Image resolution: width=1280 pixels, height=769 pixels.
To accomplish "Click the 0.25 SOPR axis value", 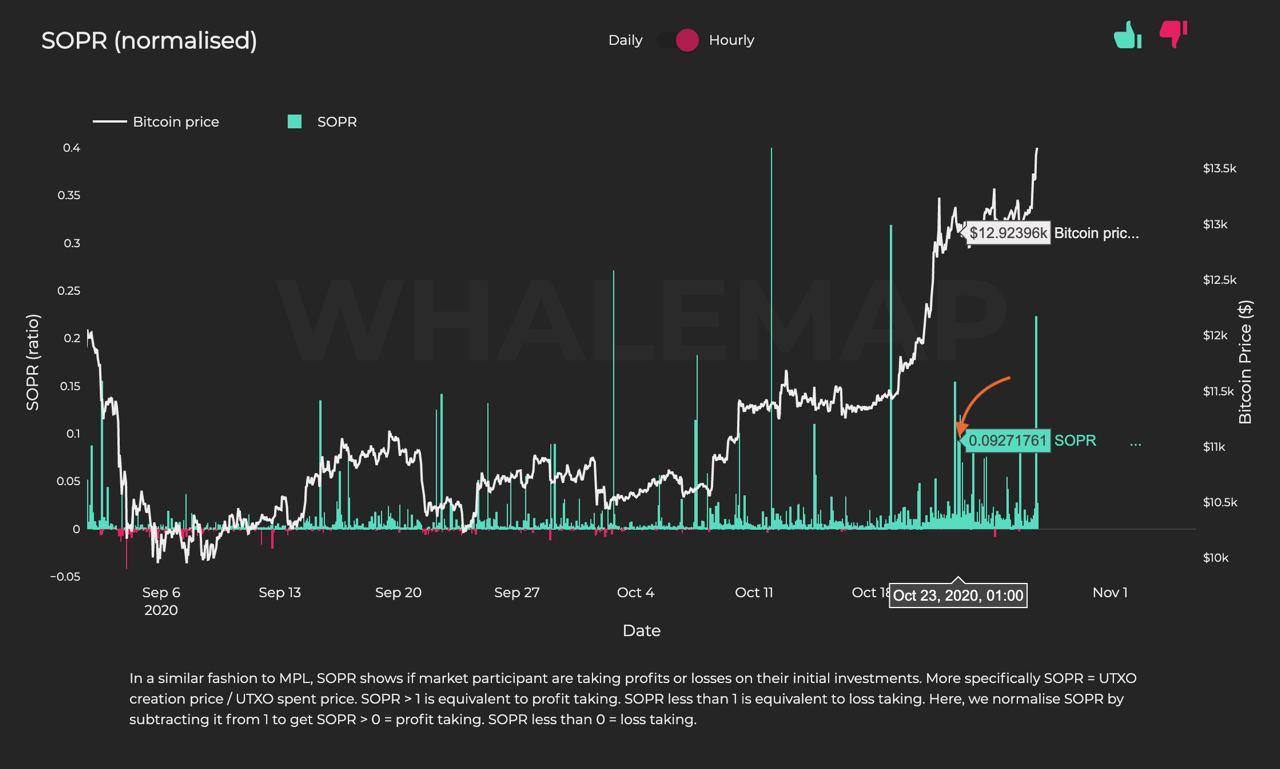I will pyautogui.click(x=68, y=291).
